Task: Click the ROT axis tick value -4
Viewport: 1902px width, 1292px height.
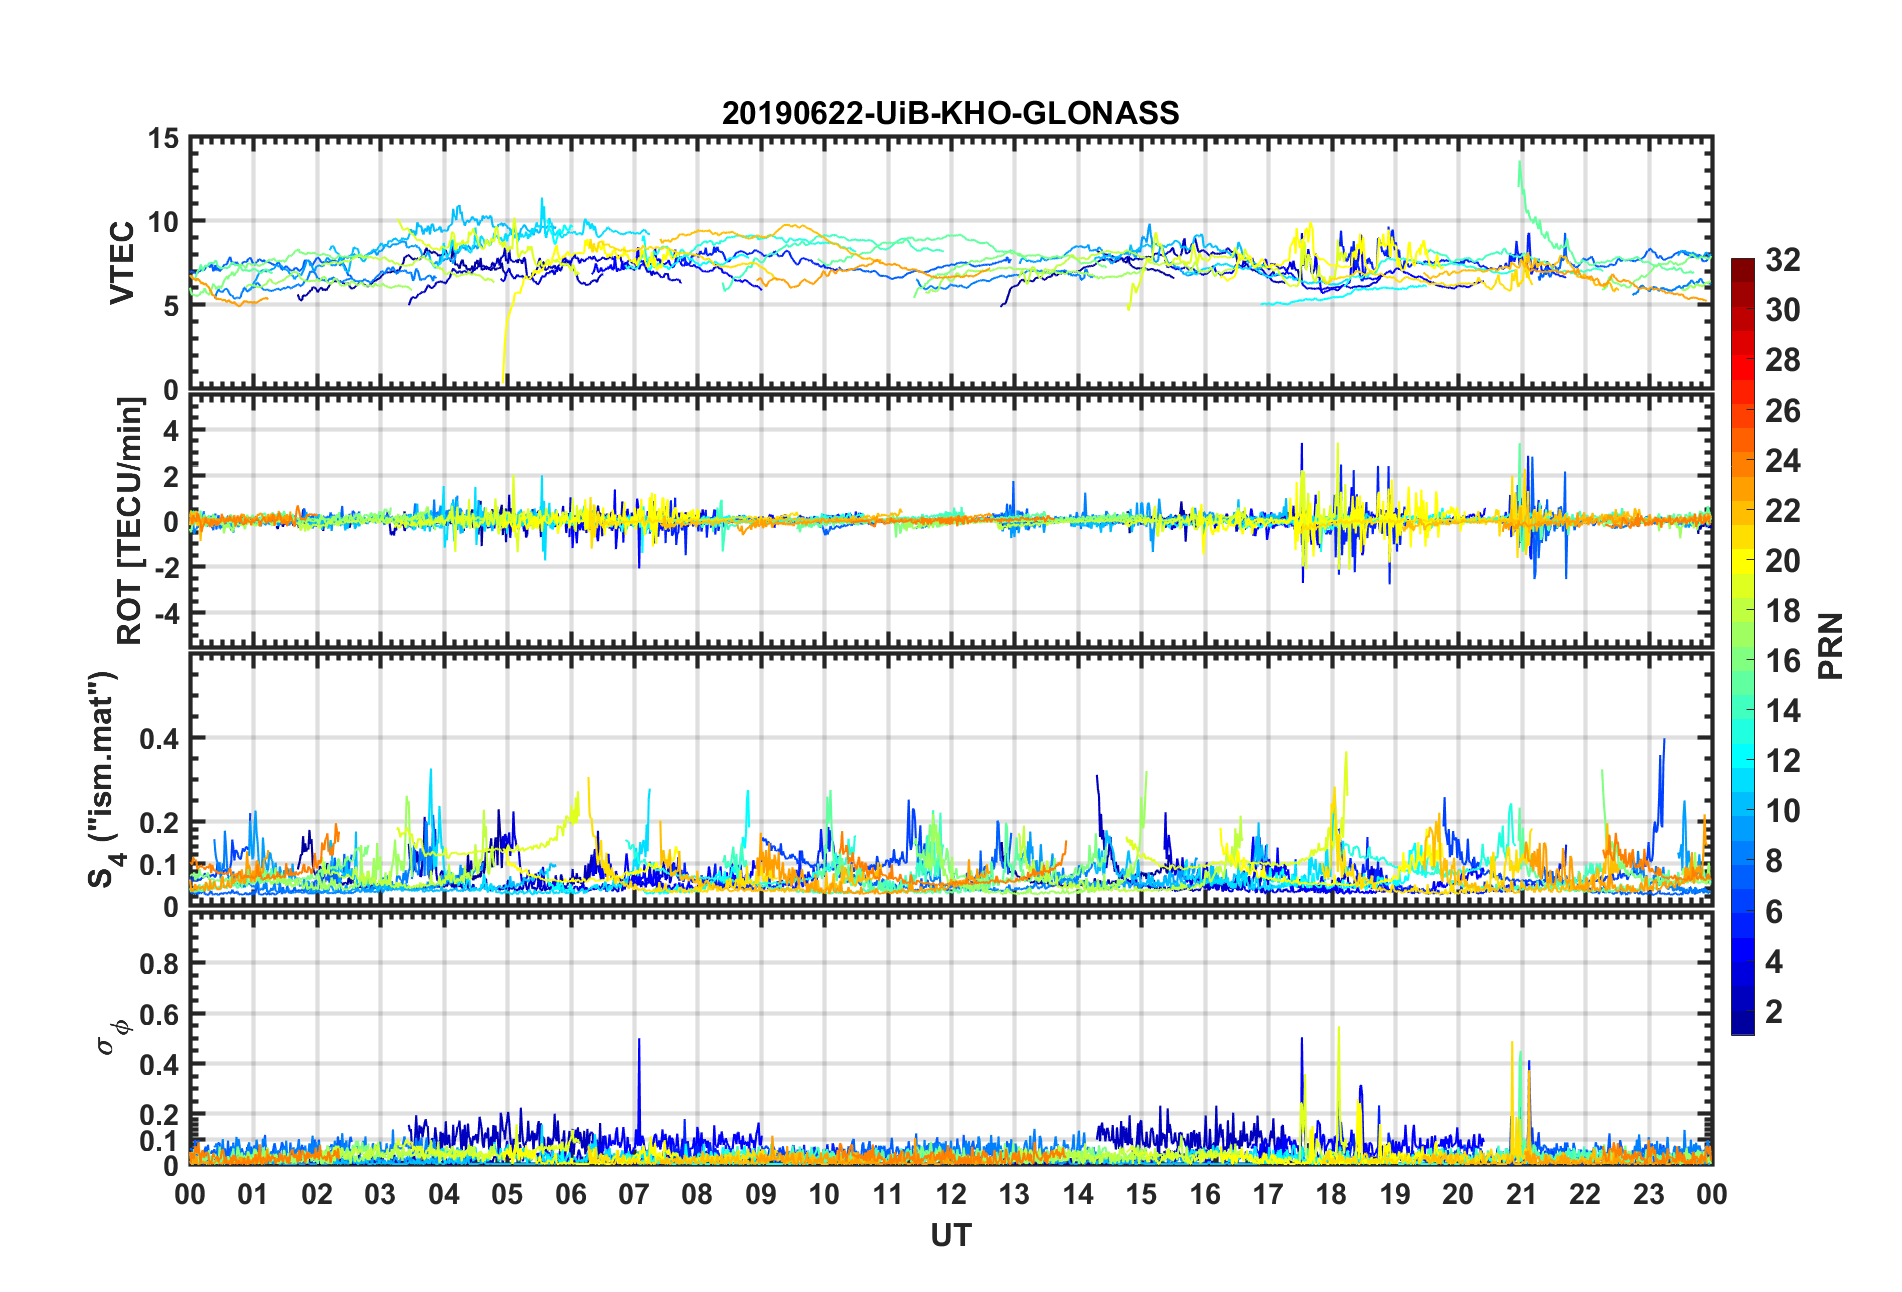Action: tap(166, 612)
